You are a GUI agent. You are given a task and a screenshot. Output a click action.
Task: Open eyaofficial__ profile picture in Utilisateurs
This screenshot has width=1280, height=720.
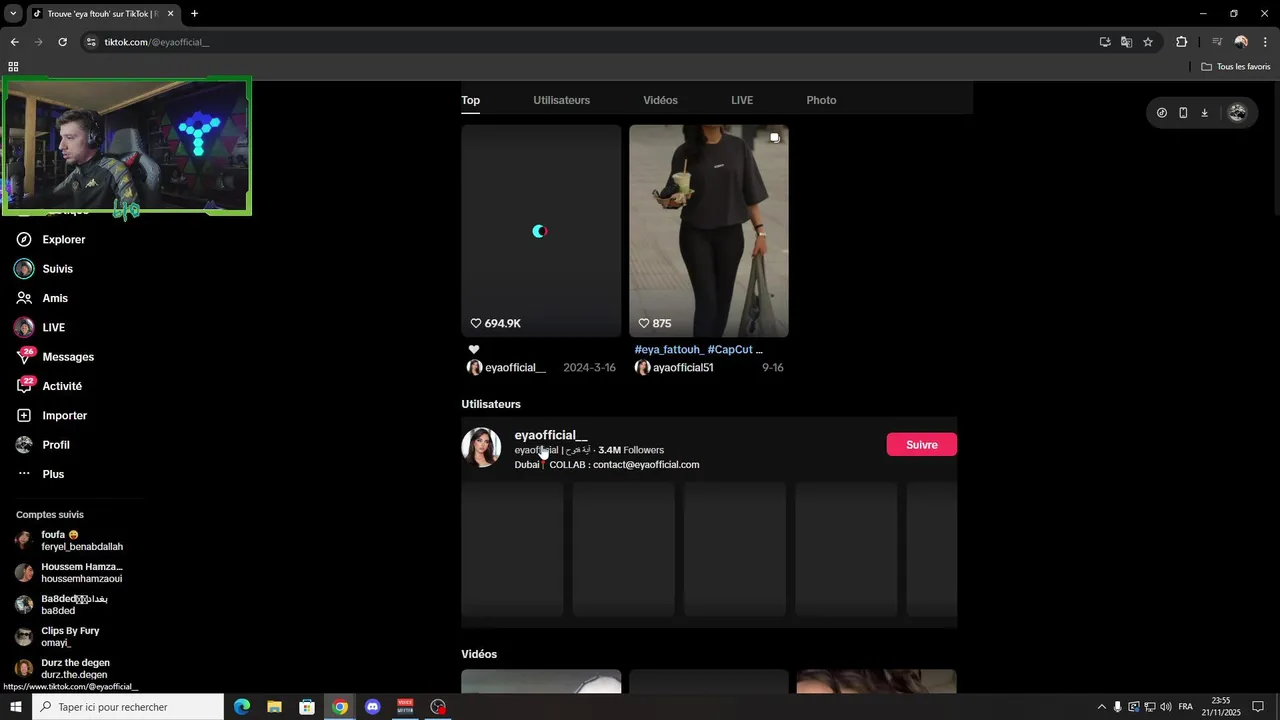pos(481,447)
